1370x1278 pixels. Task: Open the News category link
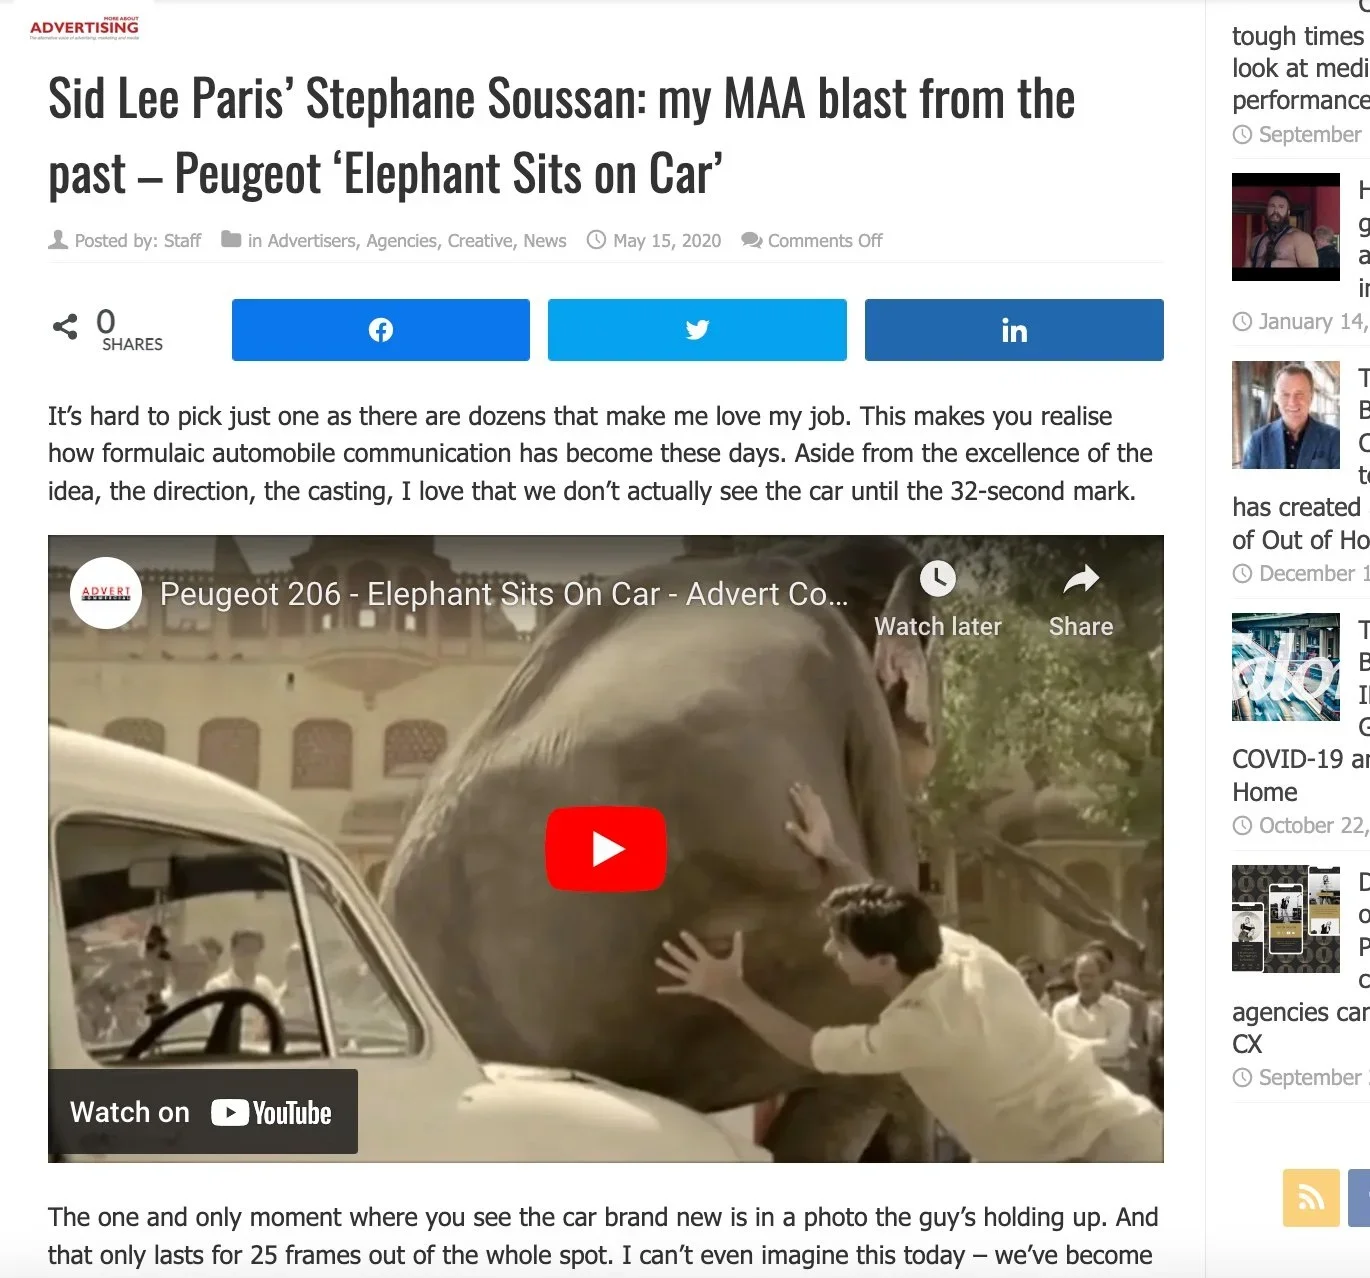(545, 241)
